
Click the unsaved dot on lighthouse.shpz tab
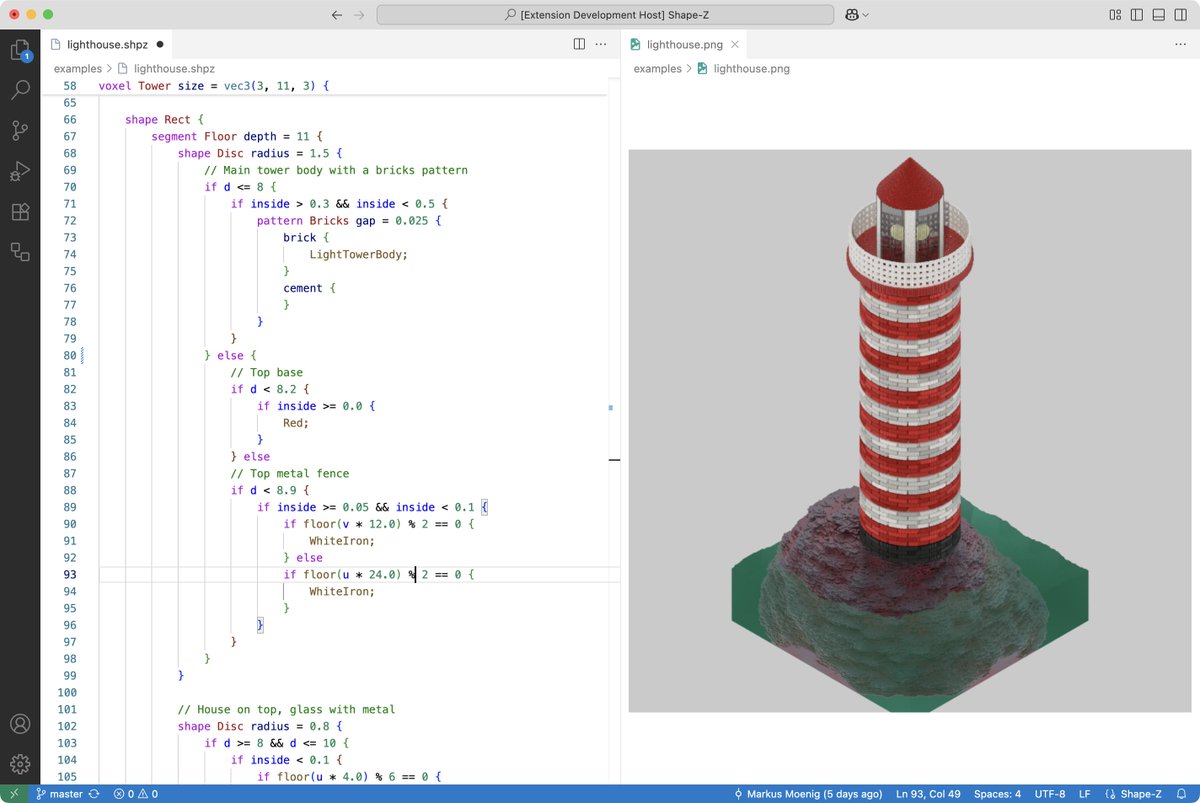pos(160,44)
